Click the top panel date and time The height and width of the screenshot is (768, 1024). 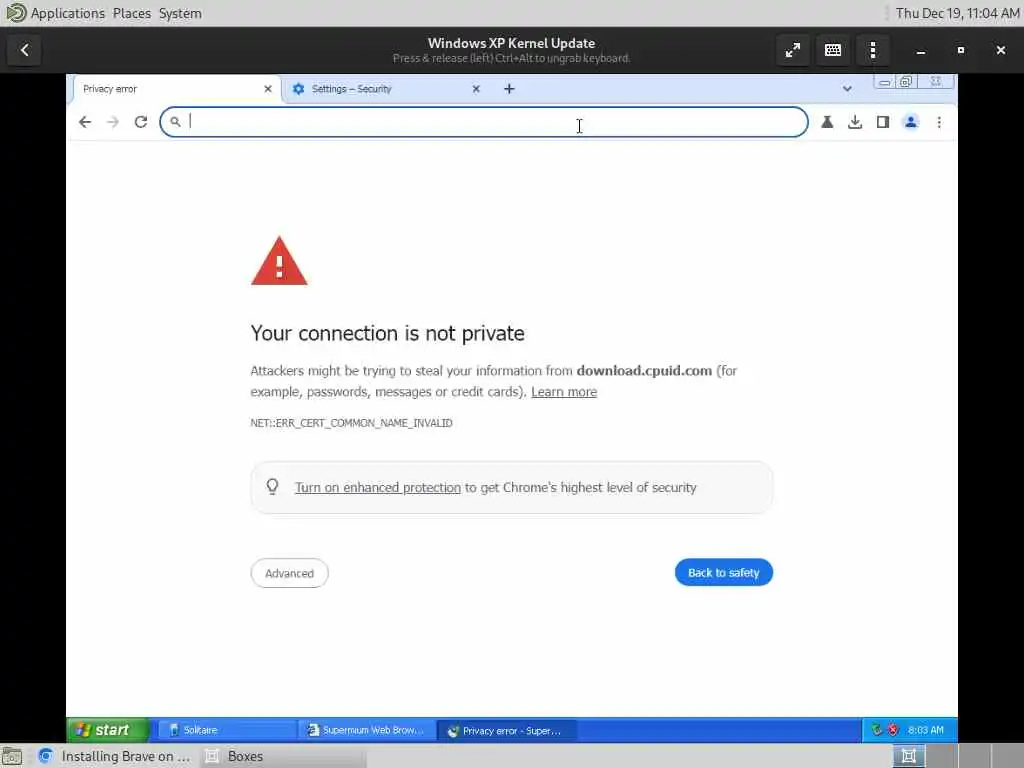(x=957, y=13)
